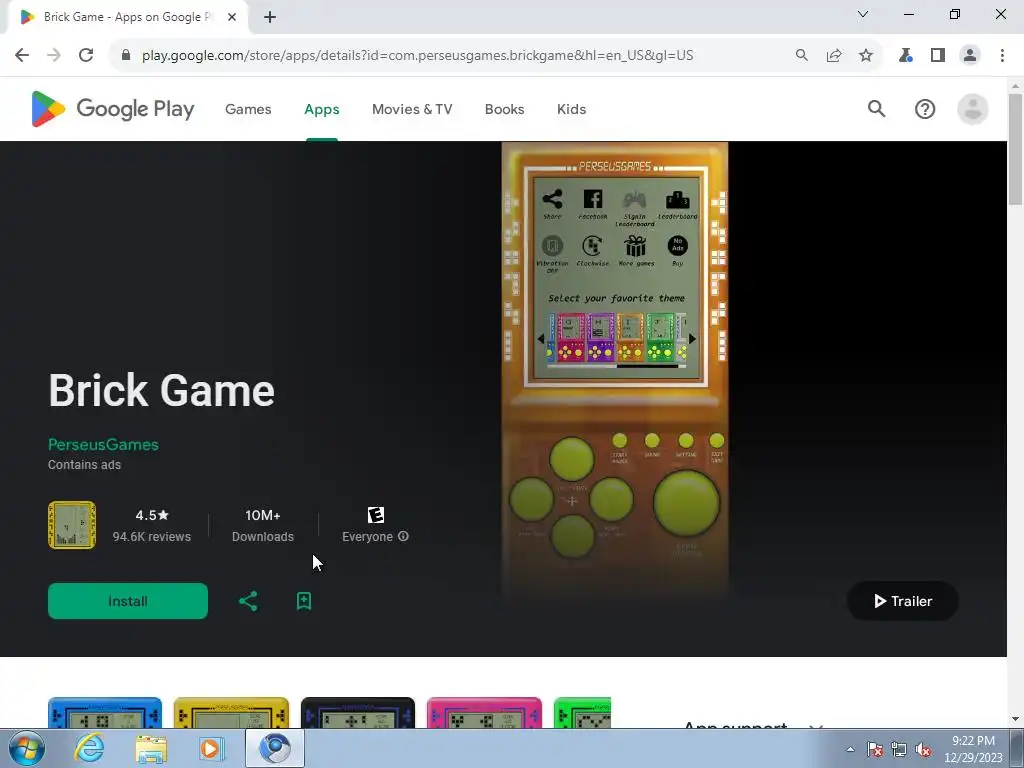
Task: Click the Contains ads label
Action: click(84, 465)
